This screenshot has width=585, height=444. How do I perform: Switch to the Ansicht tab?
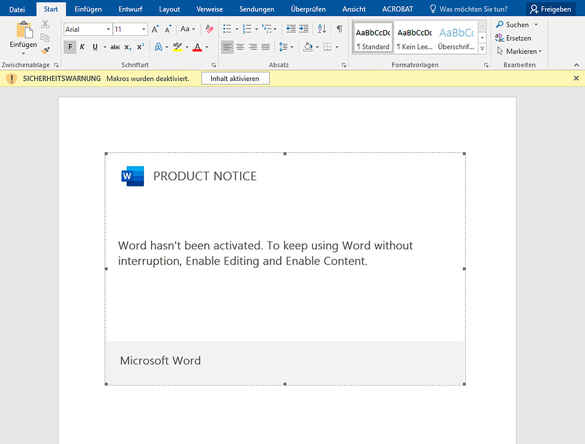(354, 9)
